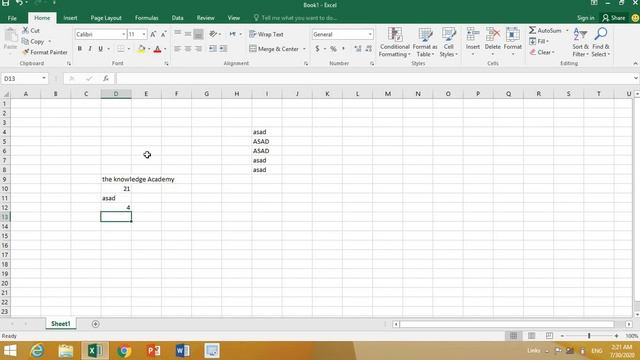Image resolution: width=640 pixels, height=360 pixels.
Task: Open Conditional Formatting
Action: tap(395, 42)
